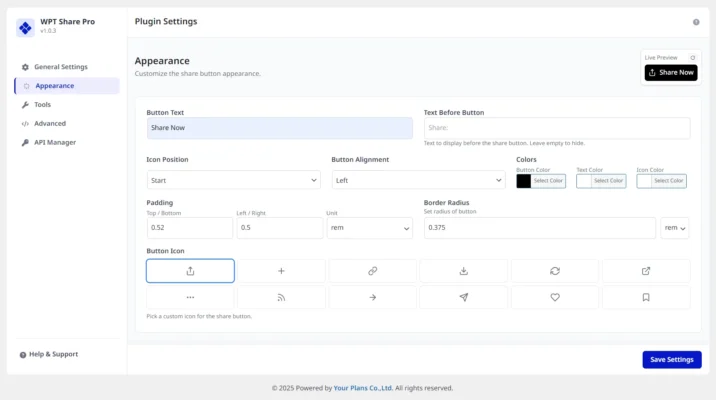Click the version number v1.0.3
The height and width of the screenshot is (400, 716).
(x=48, y=31)
